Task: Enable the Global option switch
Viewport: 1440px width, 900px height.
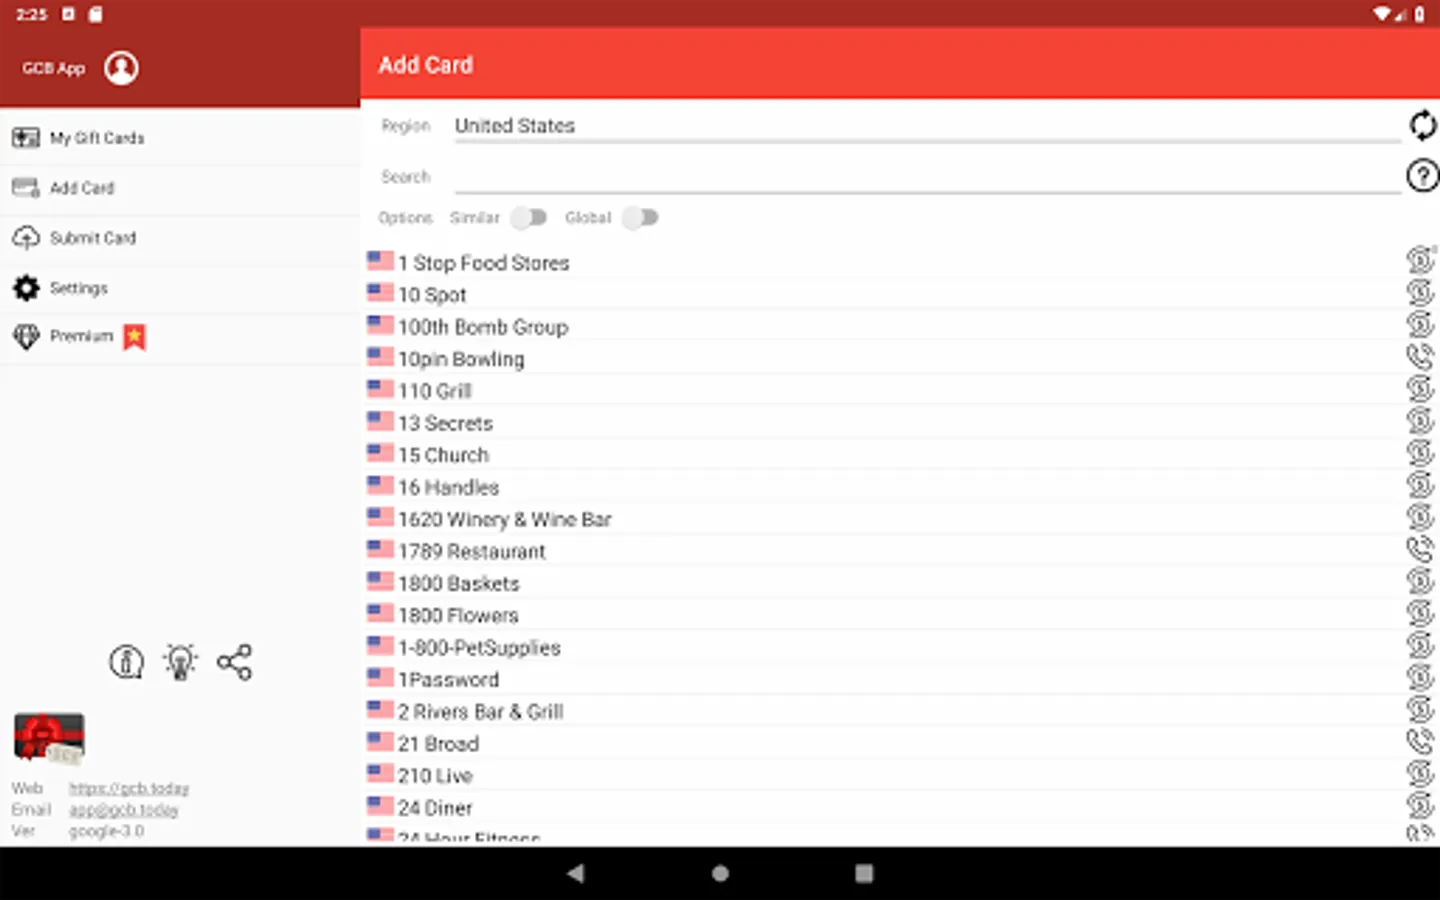Action: coord(640,217)
